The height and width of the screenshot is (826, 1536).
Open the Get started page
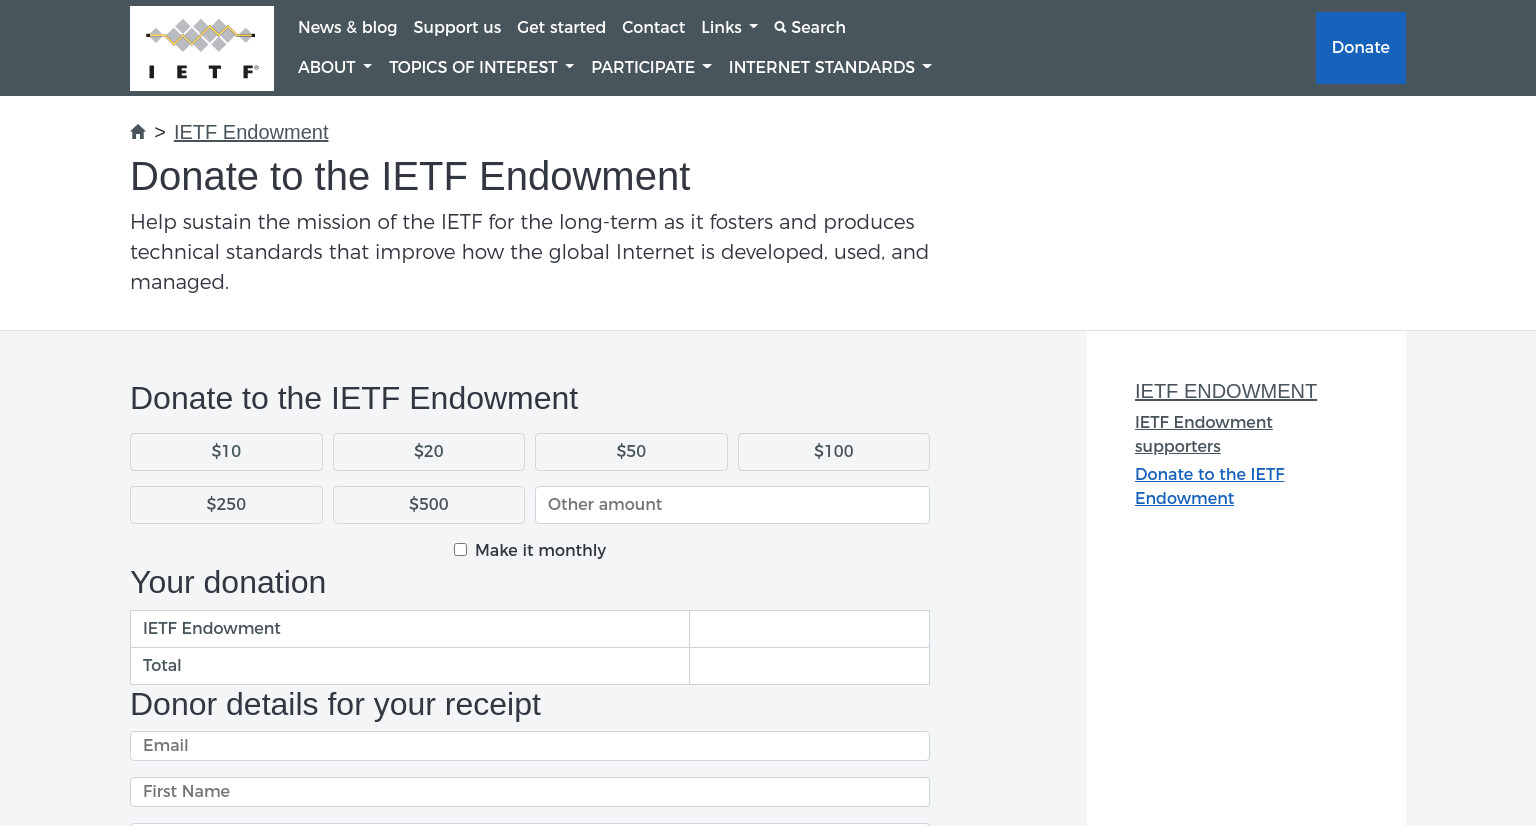tap(561, 27)
